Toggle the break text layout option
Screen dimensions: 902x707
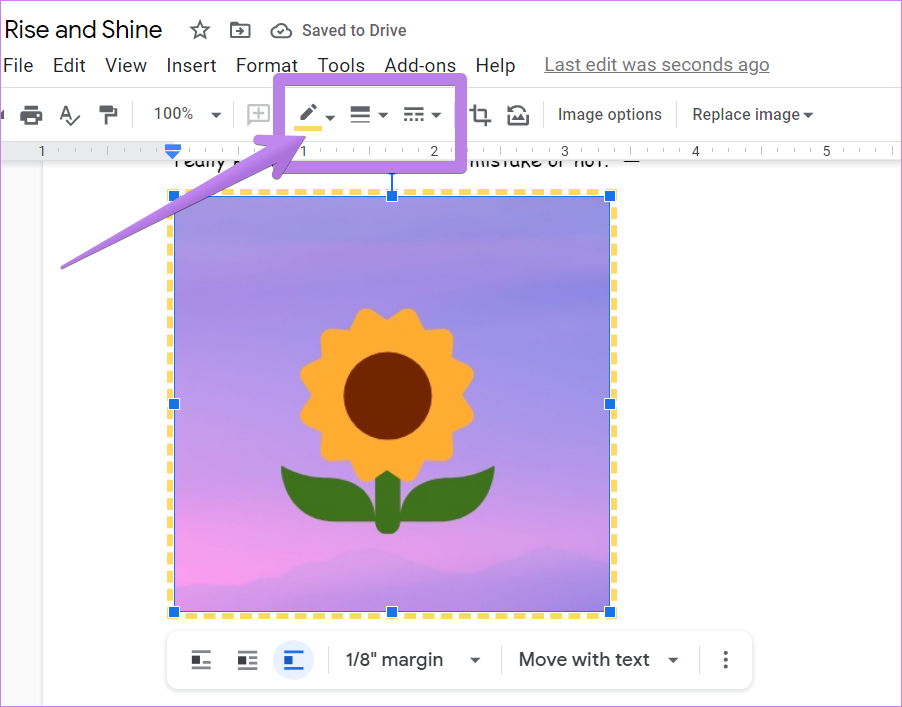tap(293, 660)
